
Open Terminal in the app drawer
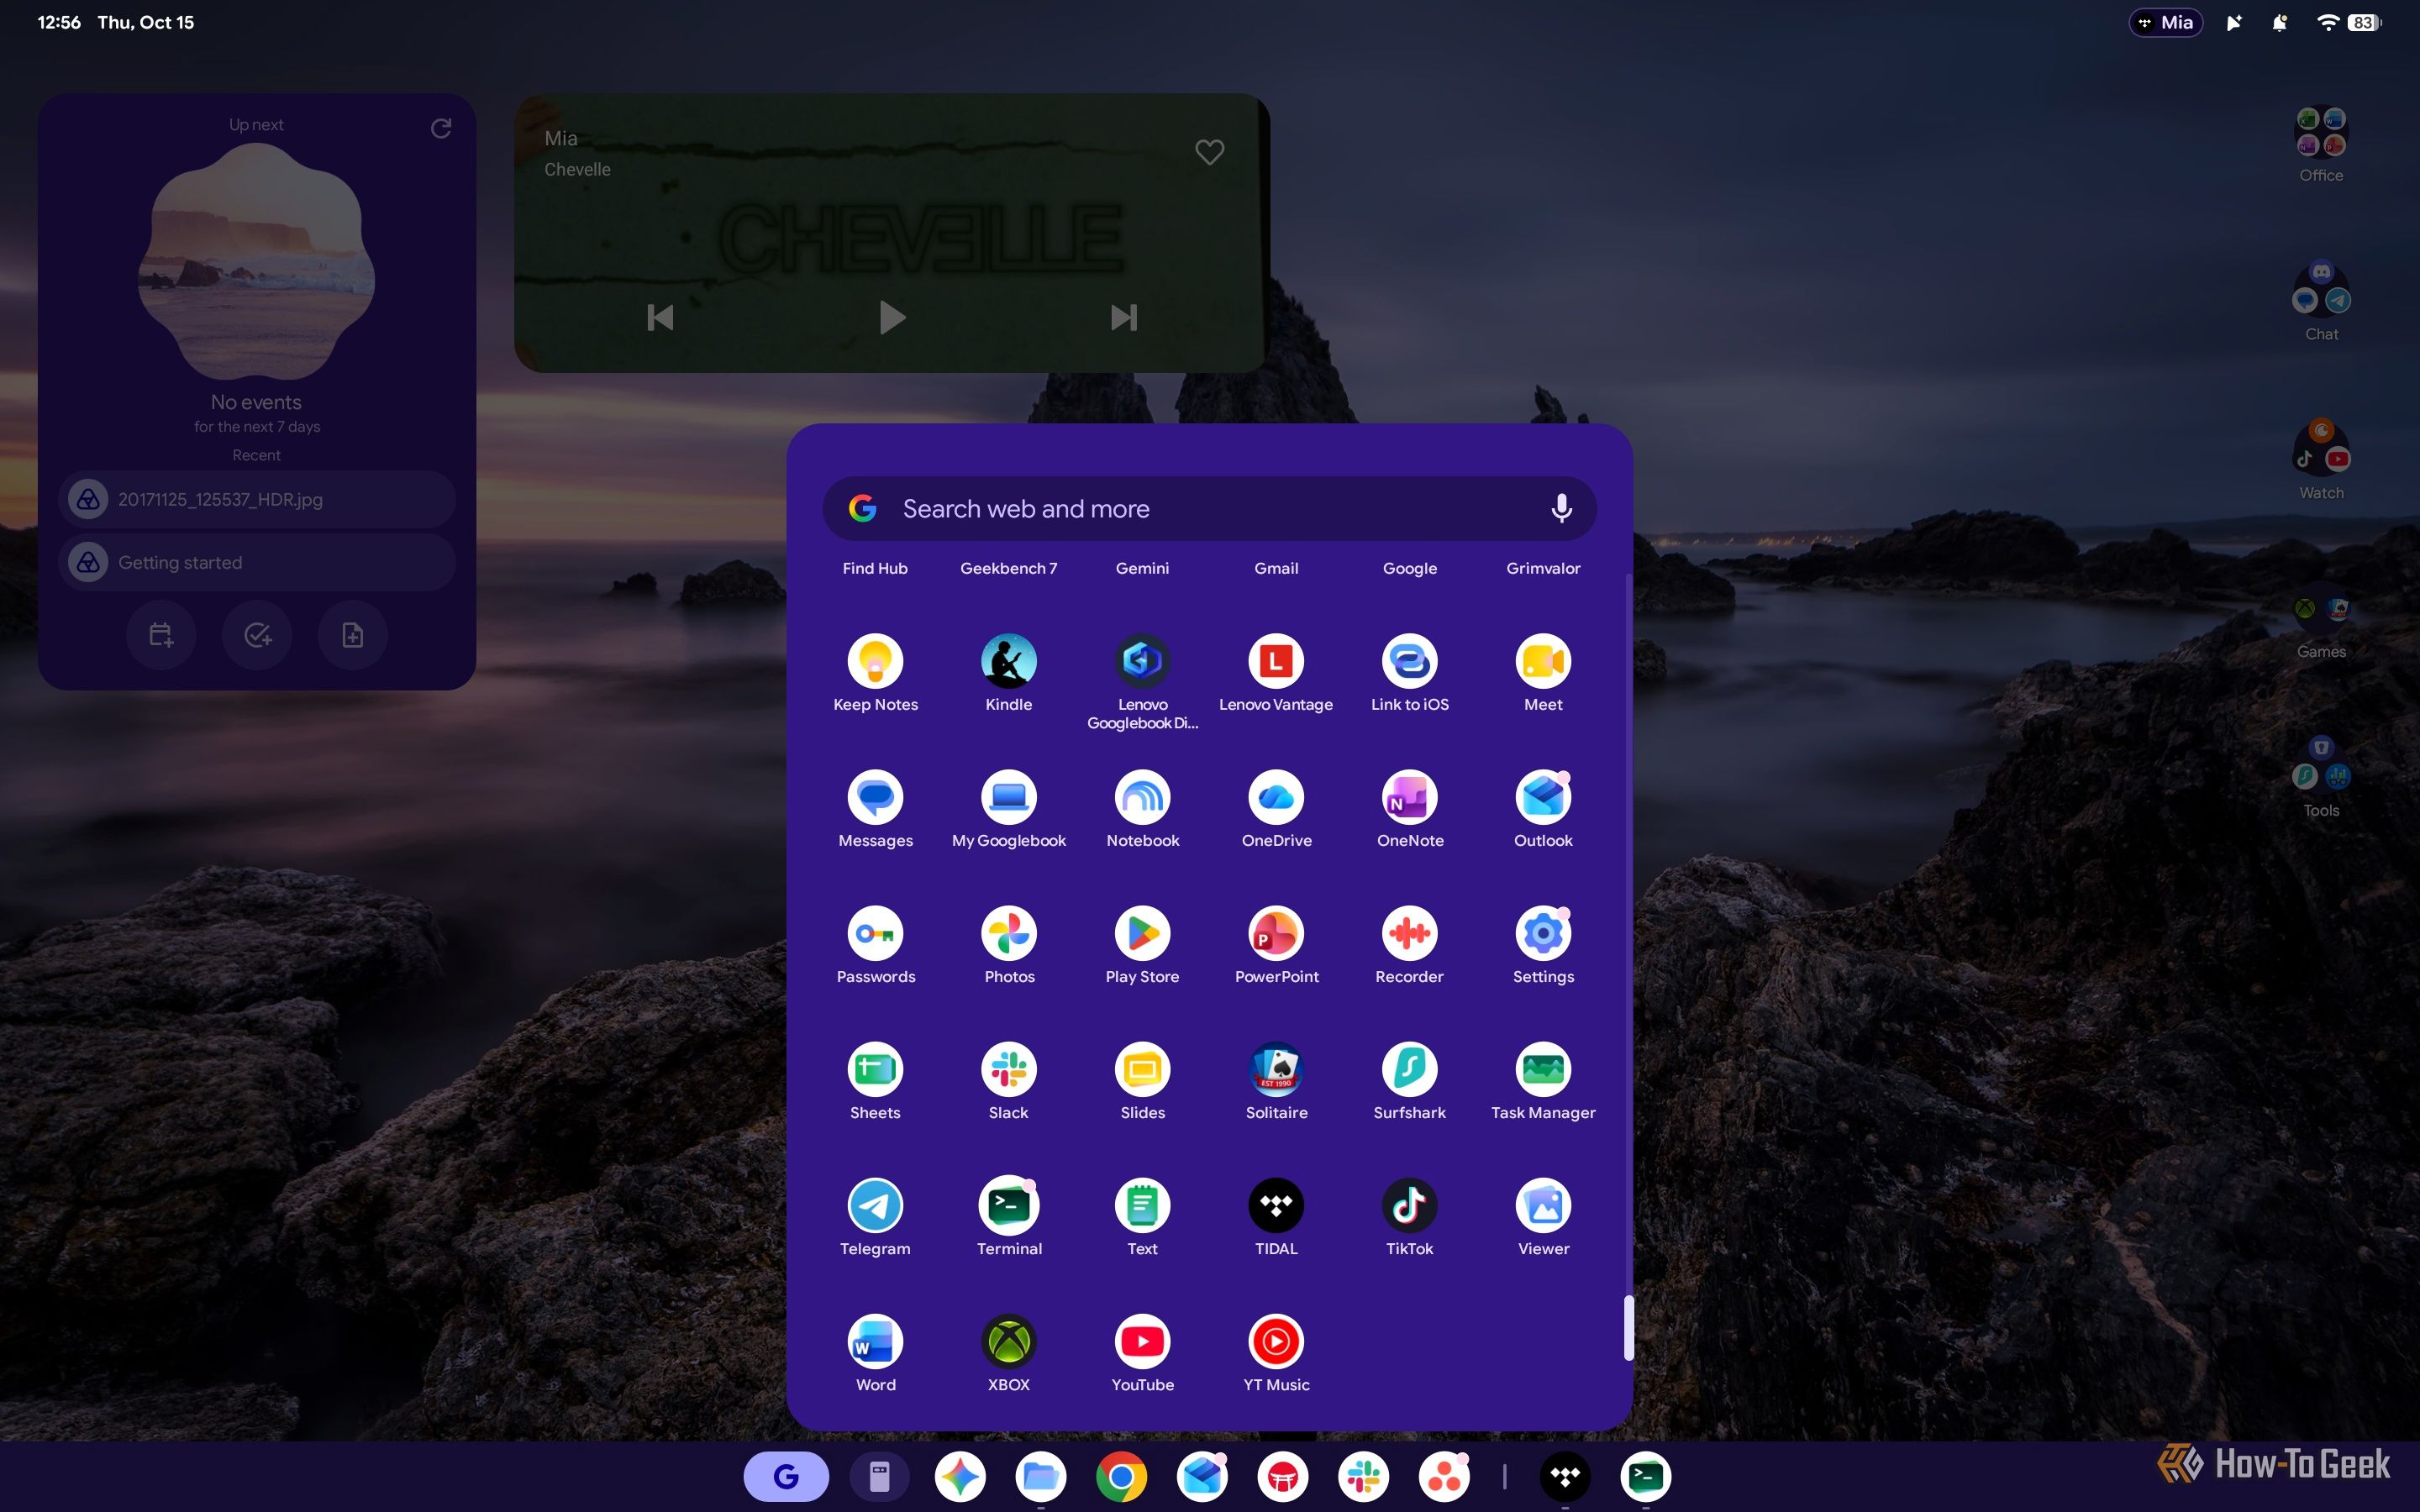(x=1008, y=1205)
